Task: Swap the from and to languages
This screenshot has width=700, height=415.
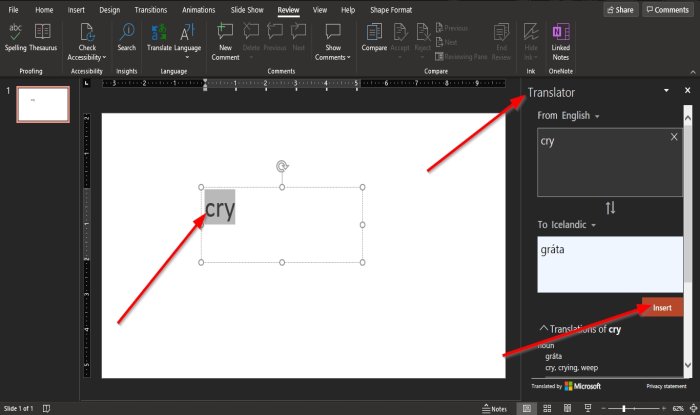Action: [x=610, y=208]
